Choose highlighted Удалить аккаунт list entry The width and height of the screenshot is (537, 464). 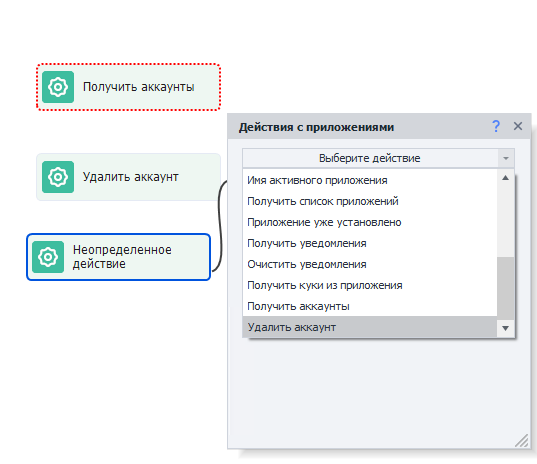tap(370, 327)
